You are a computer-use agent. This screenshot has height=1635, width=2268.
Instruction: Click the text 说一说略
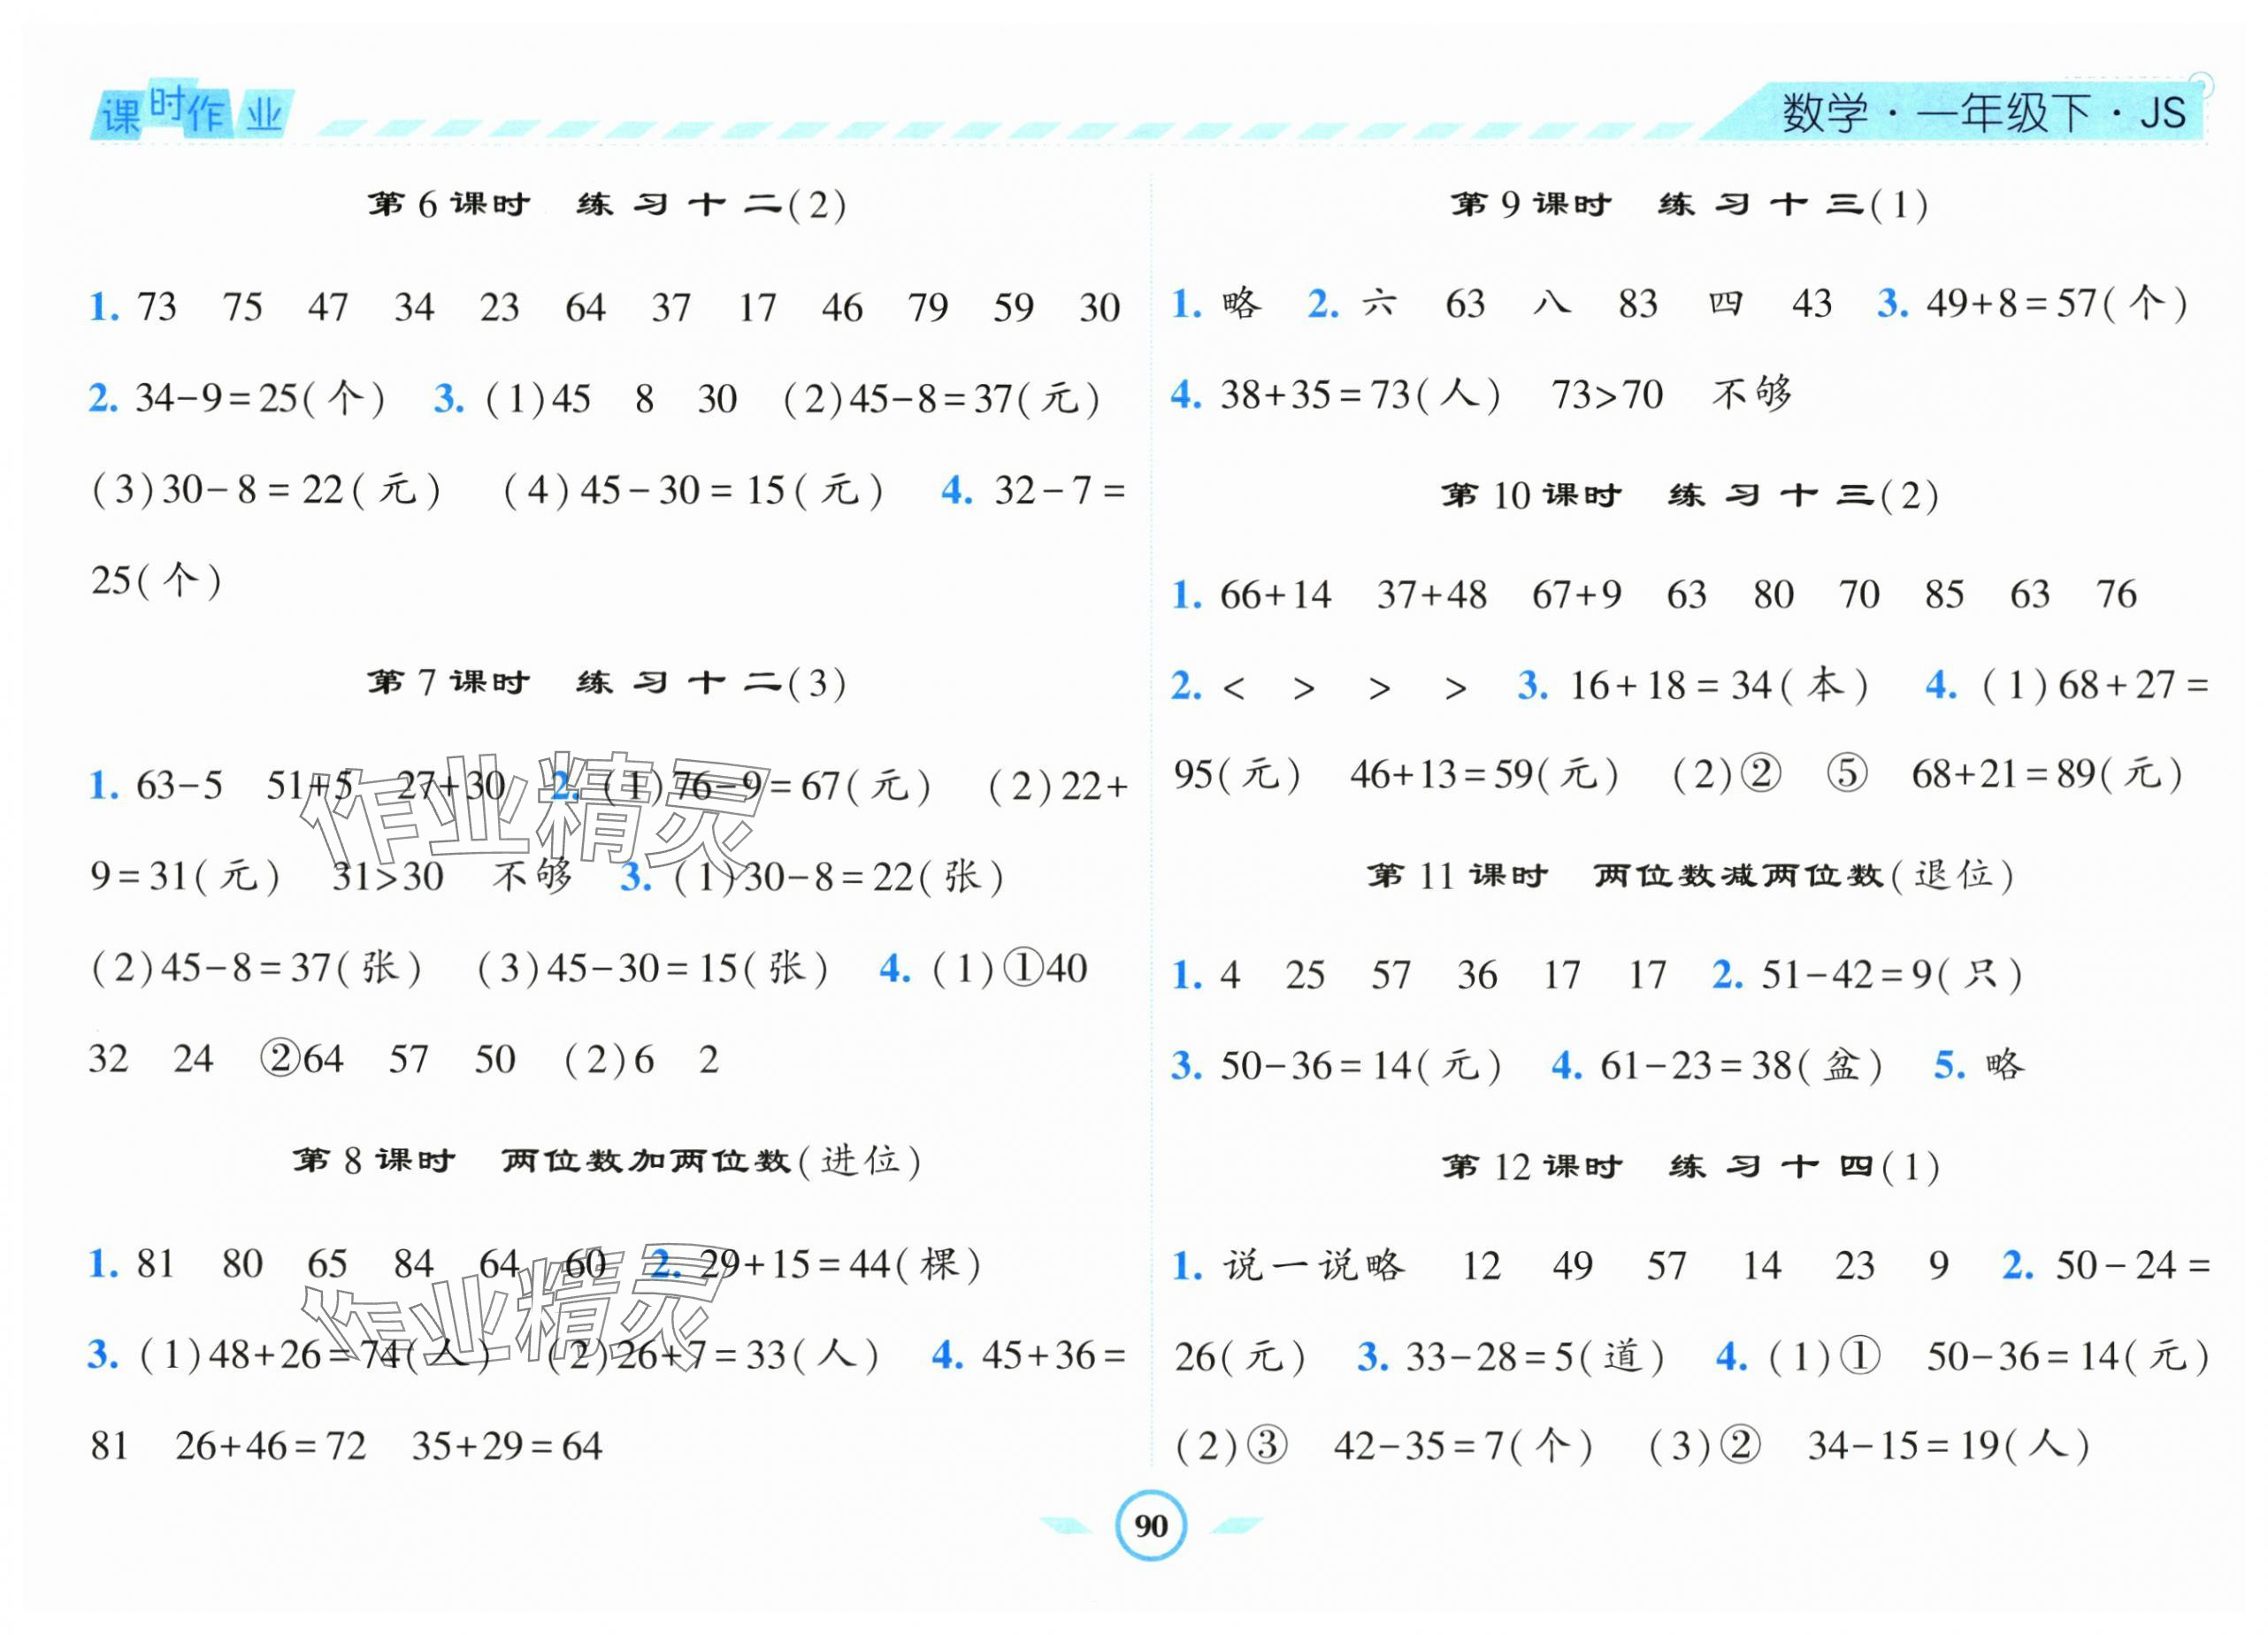1314,1266
